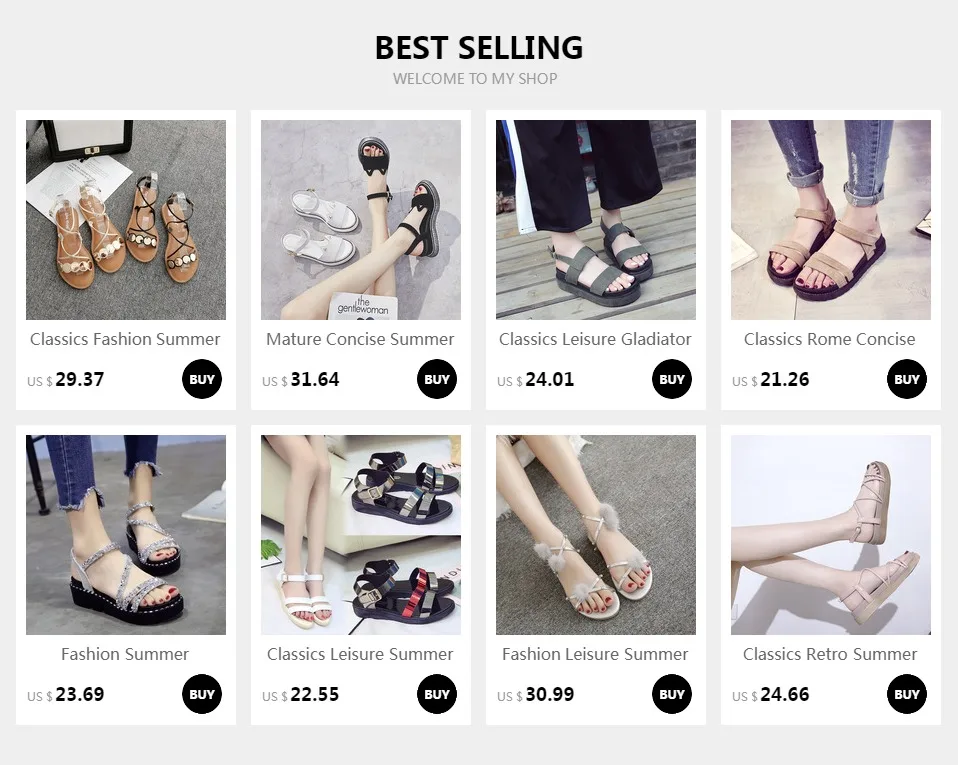Click BUY button for $21.26 sandals
This screenshot has width=958, height=765.
pyautogui.click(x=907, y=379)
